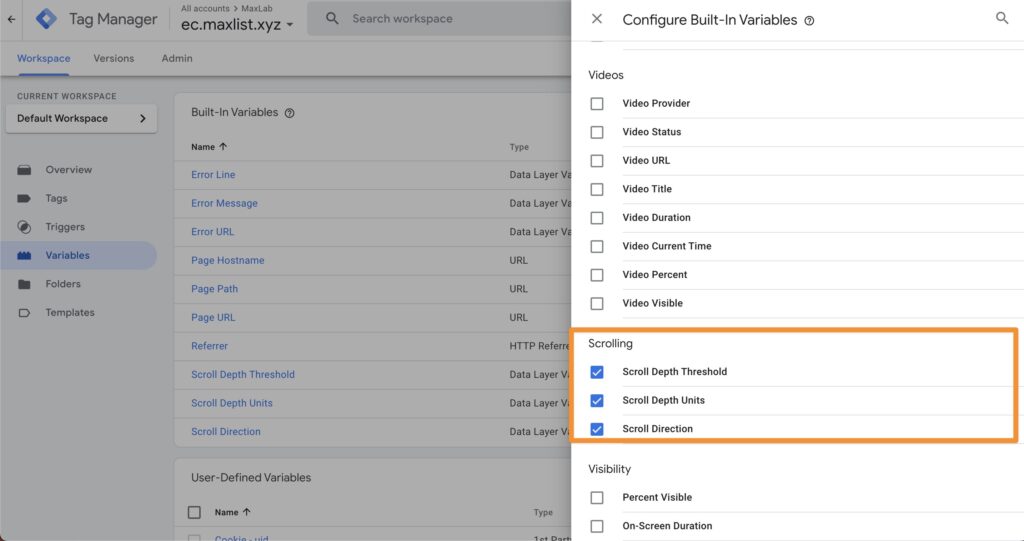
Task: Click the Overview sidebar icon
Action: point(24,170)
